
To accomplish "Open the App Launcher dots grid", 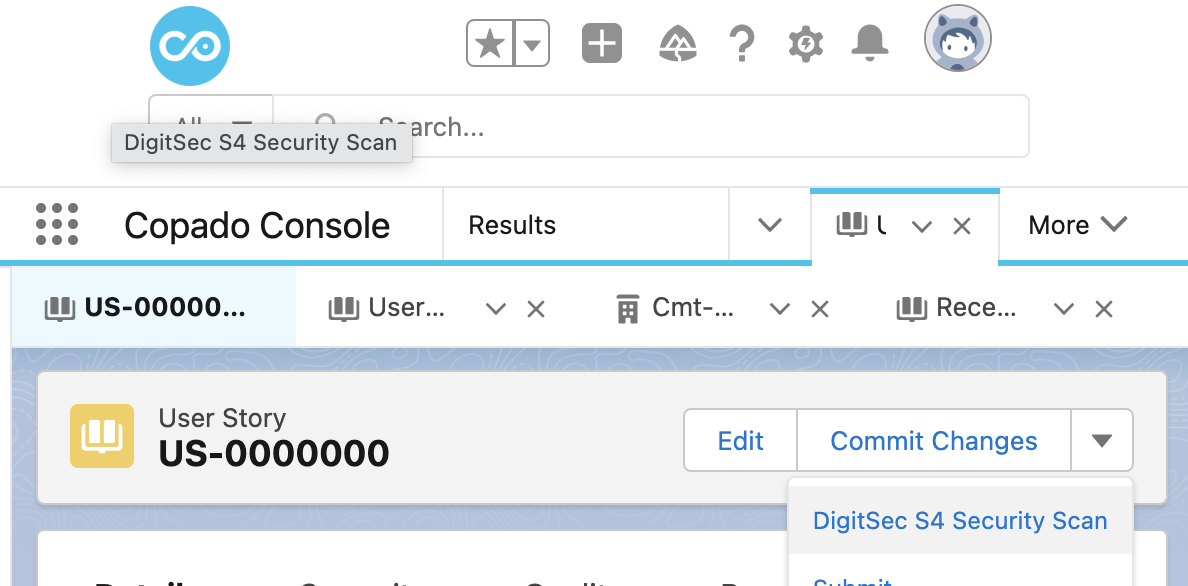I will pyautogui.click(x=57, y=224).
